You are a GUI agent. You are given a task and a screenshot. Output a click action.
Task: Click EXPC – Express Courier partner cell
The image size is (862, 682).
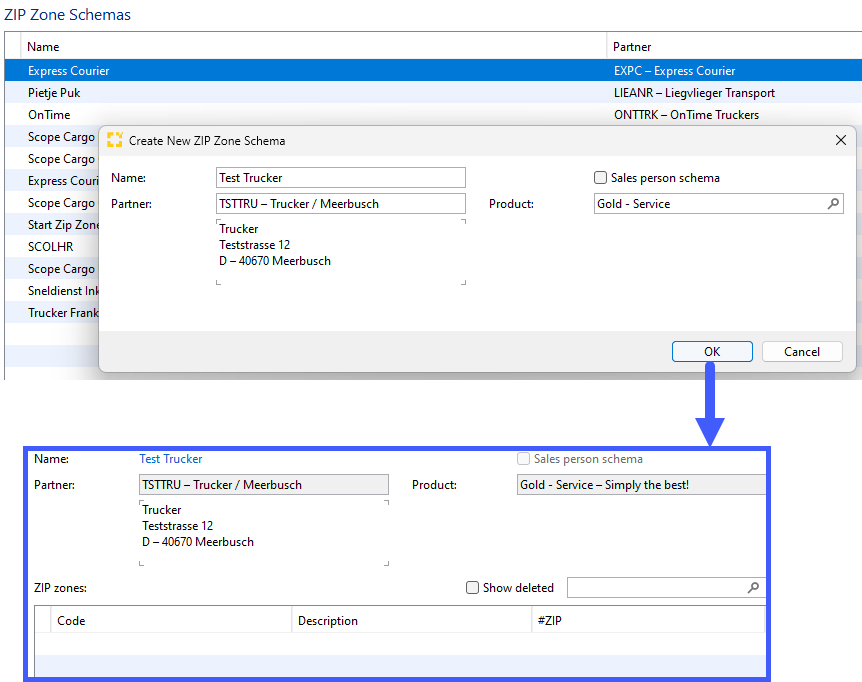pyautogui.click(x=674, y=71)
